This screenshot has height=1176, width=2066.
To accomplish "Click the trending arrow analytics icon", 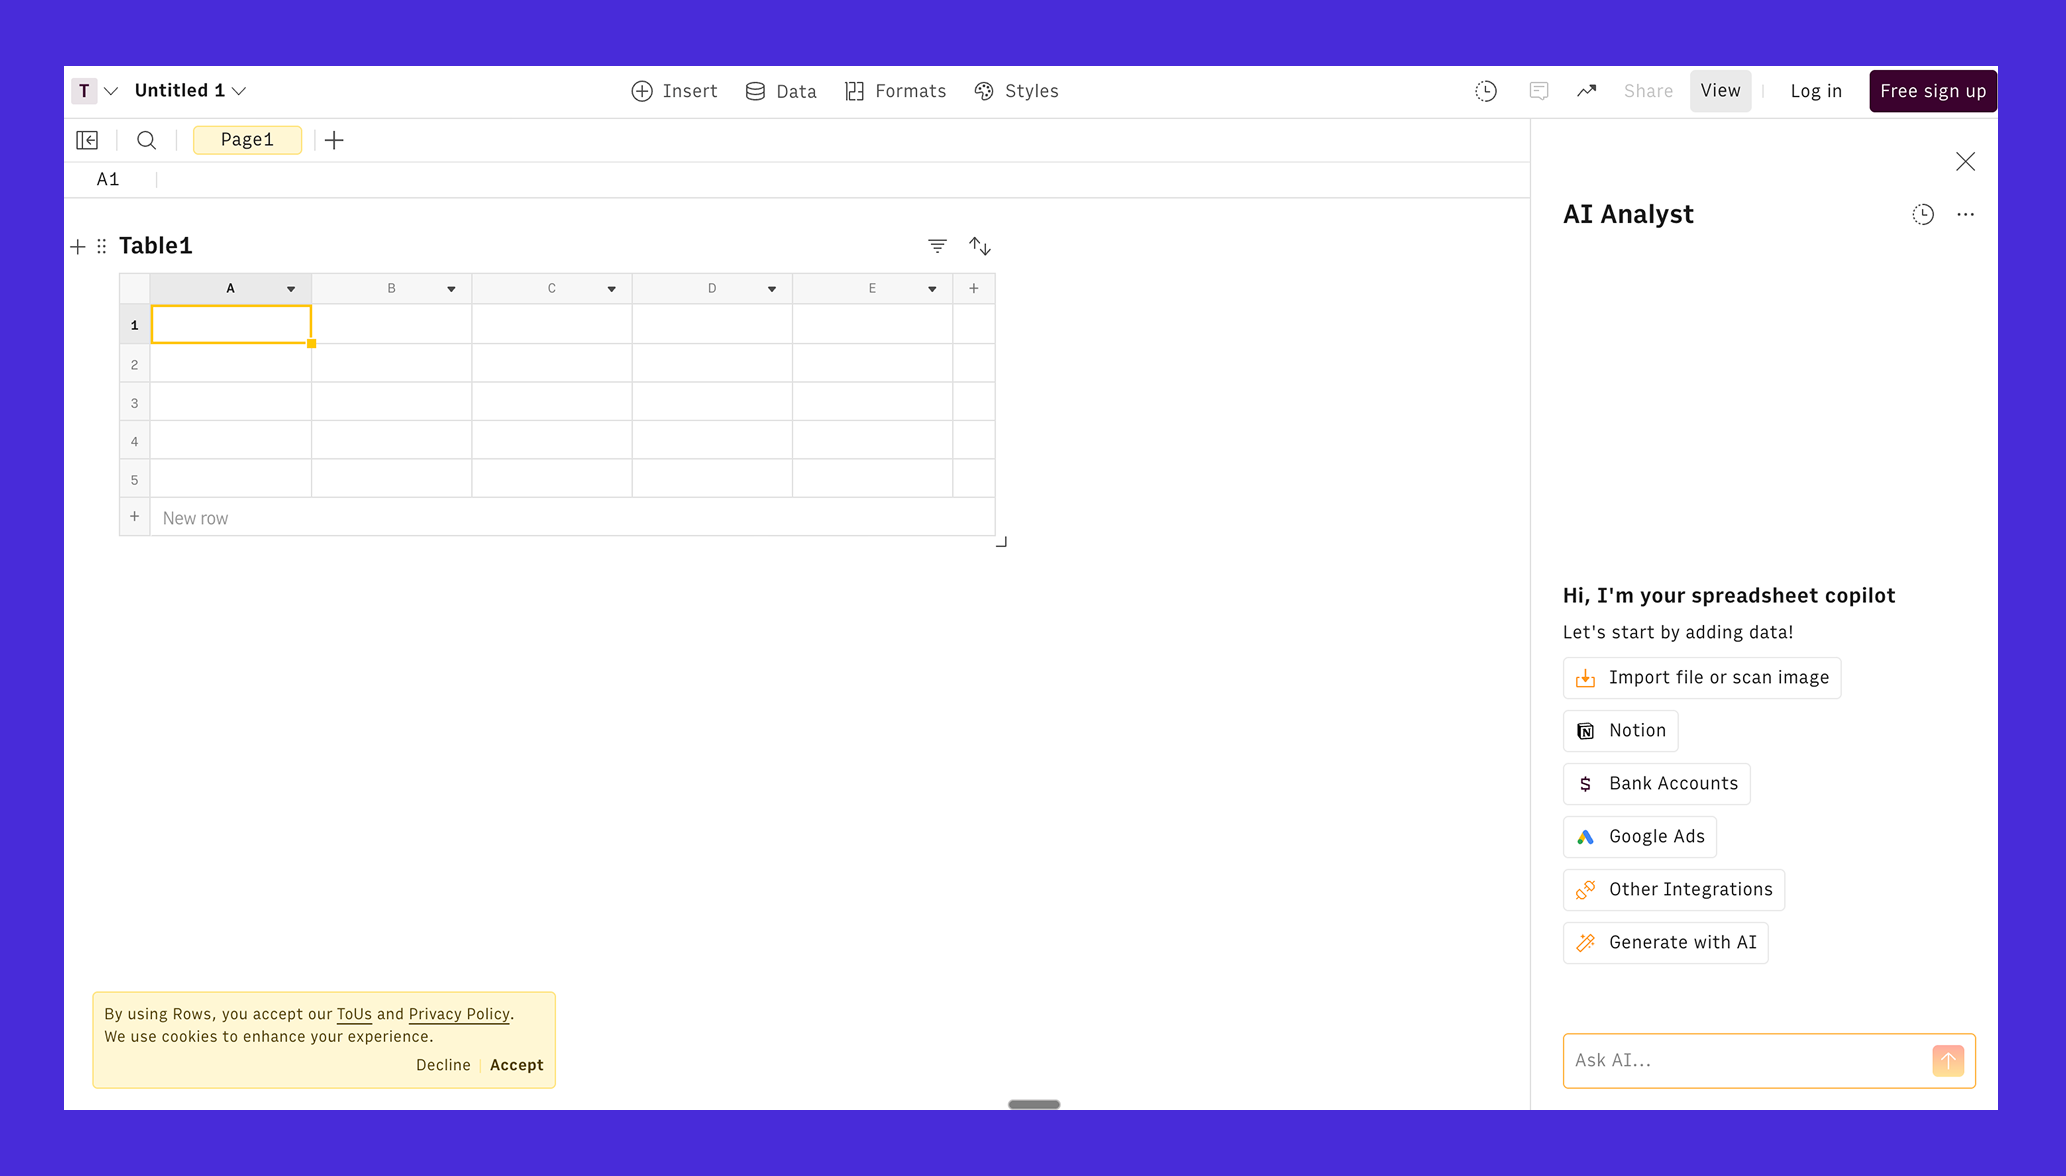I will pyautogui.click(x=1587, y=91).
